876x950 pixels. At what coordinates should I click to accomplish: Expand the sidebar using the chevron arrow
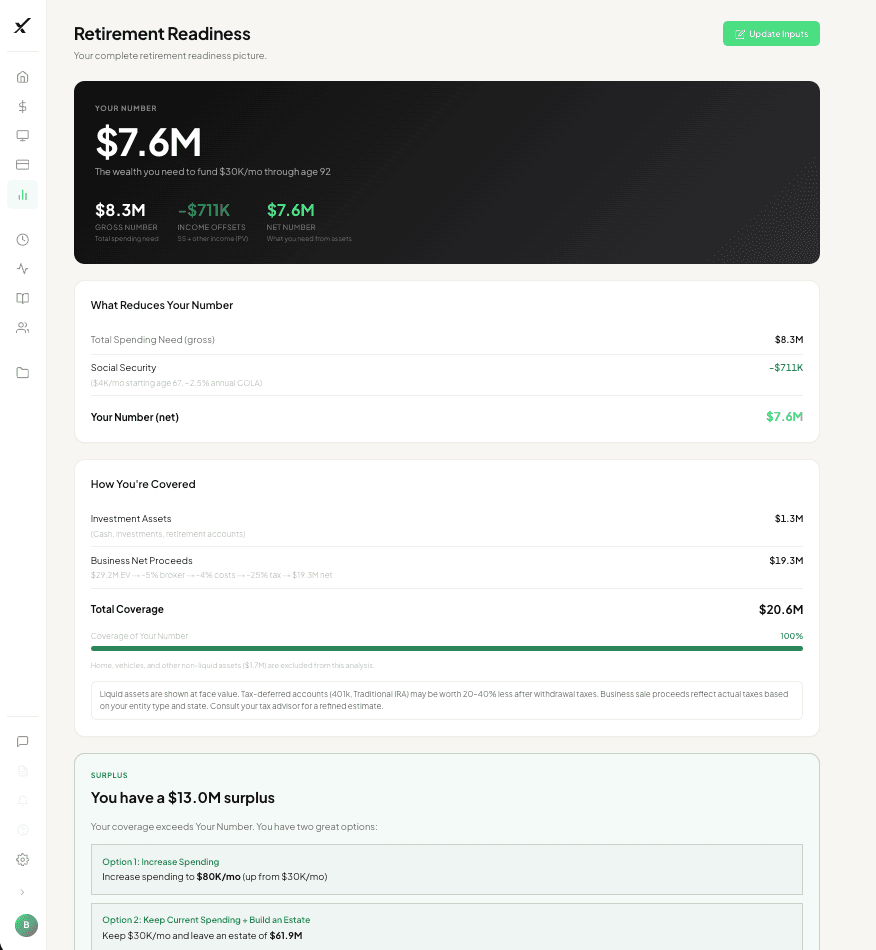coord(22,891)
